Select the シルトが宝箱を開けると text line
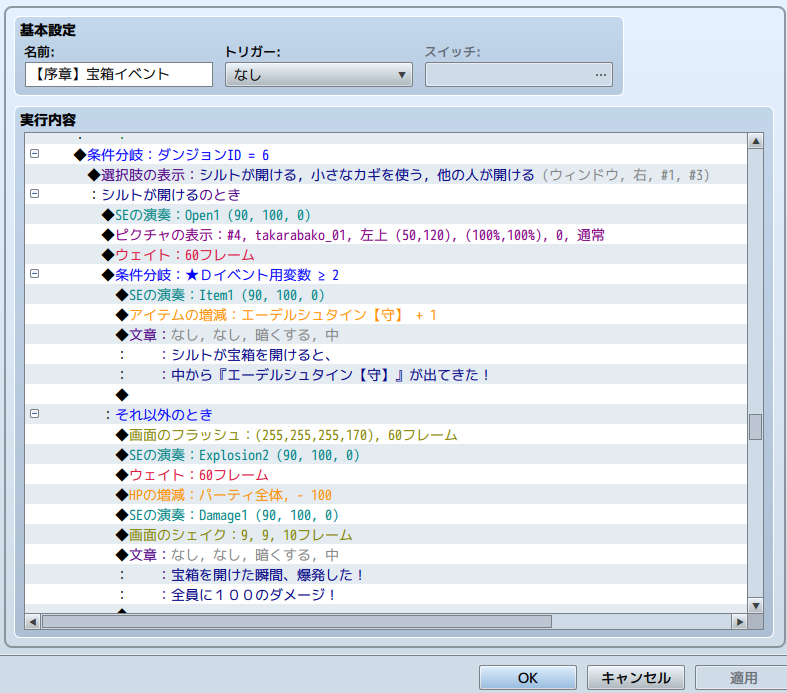This screenshot has width=787, height=693. [385, 355]
